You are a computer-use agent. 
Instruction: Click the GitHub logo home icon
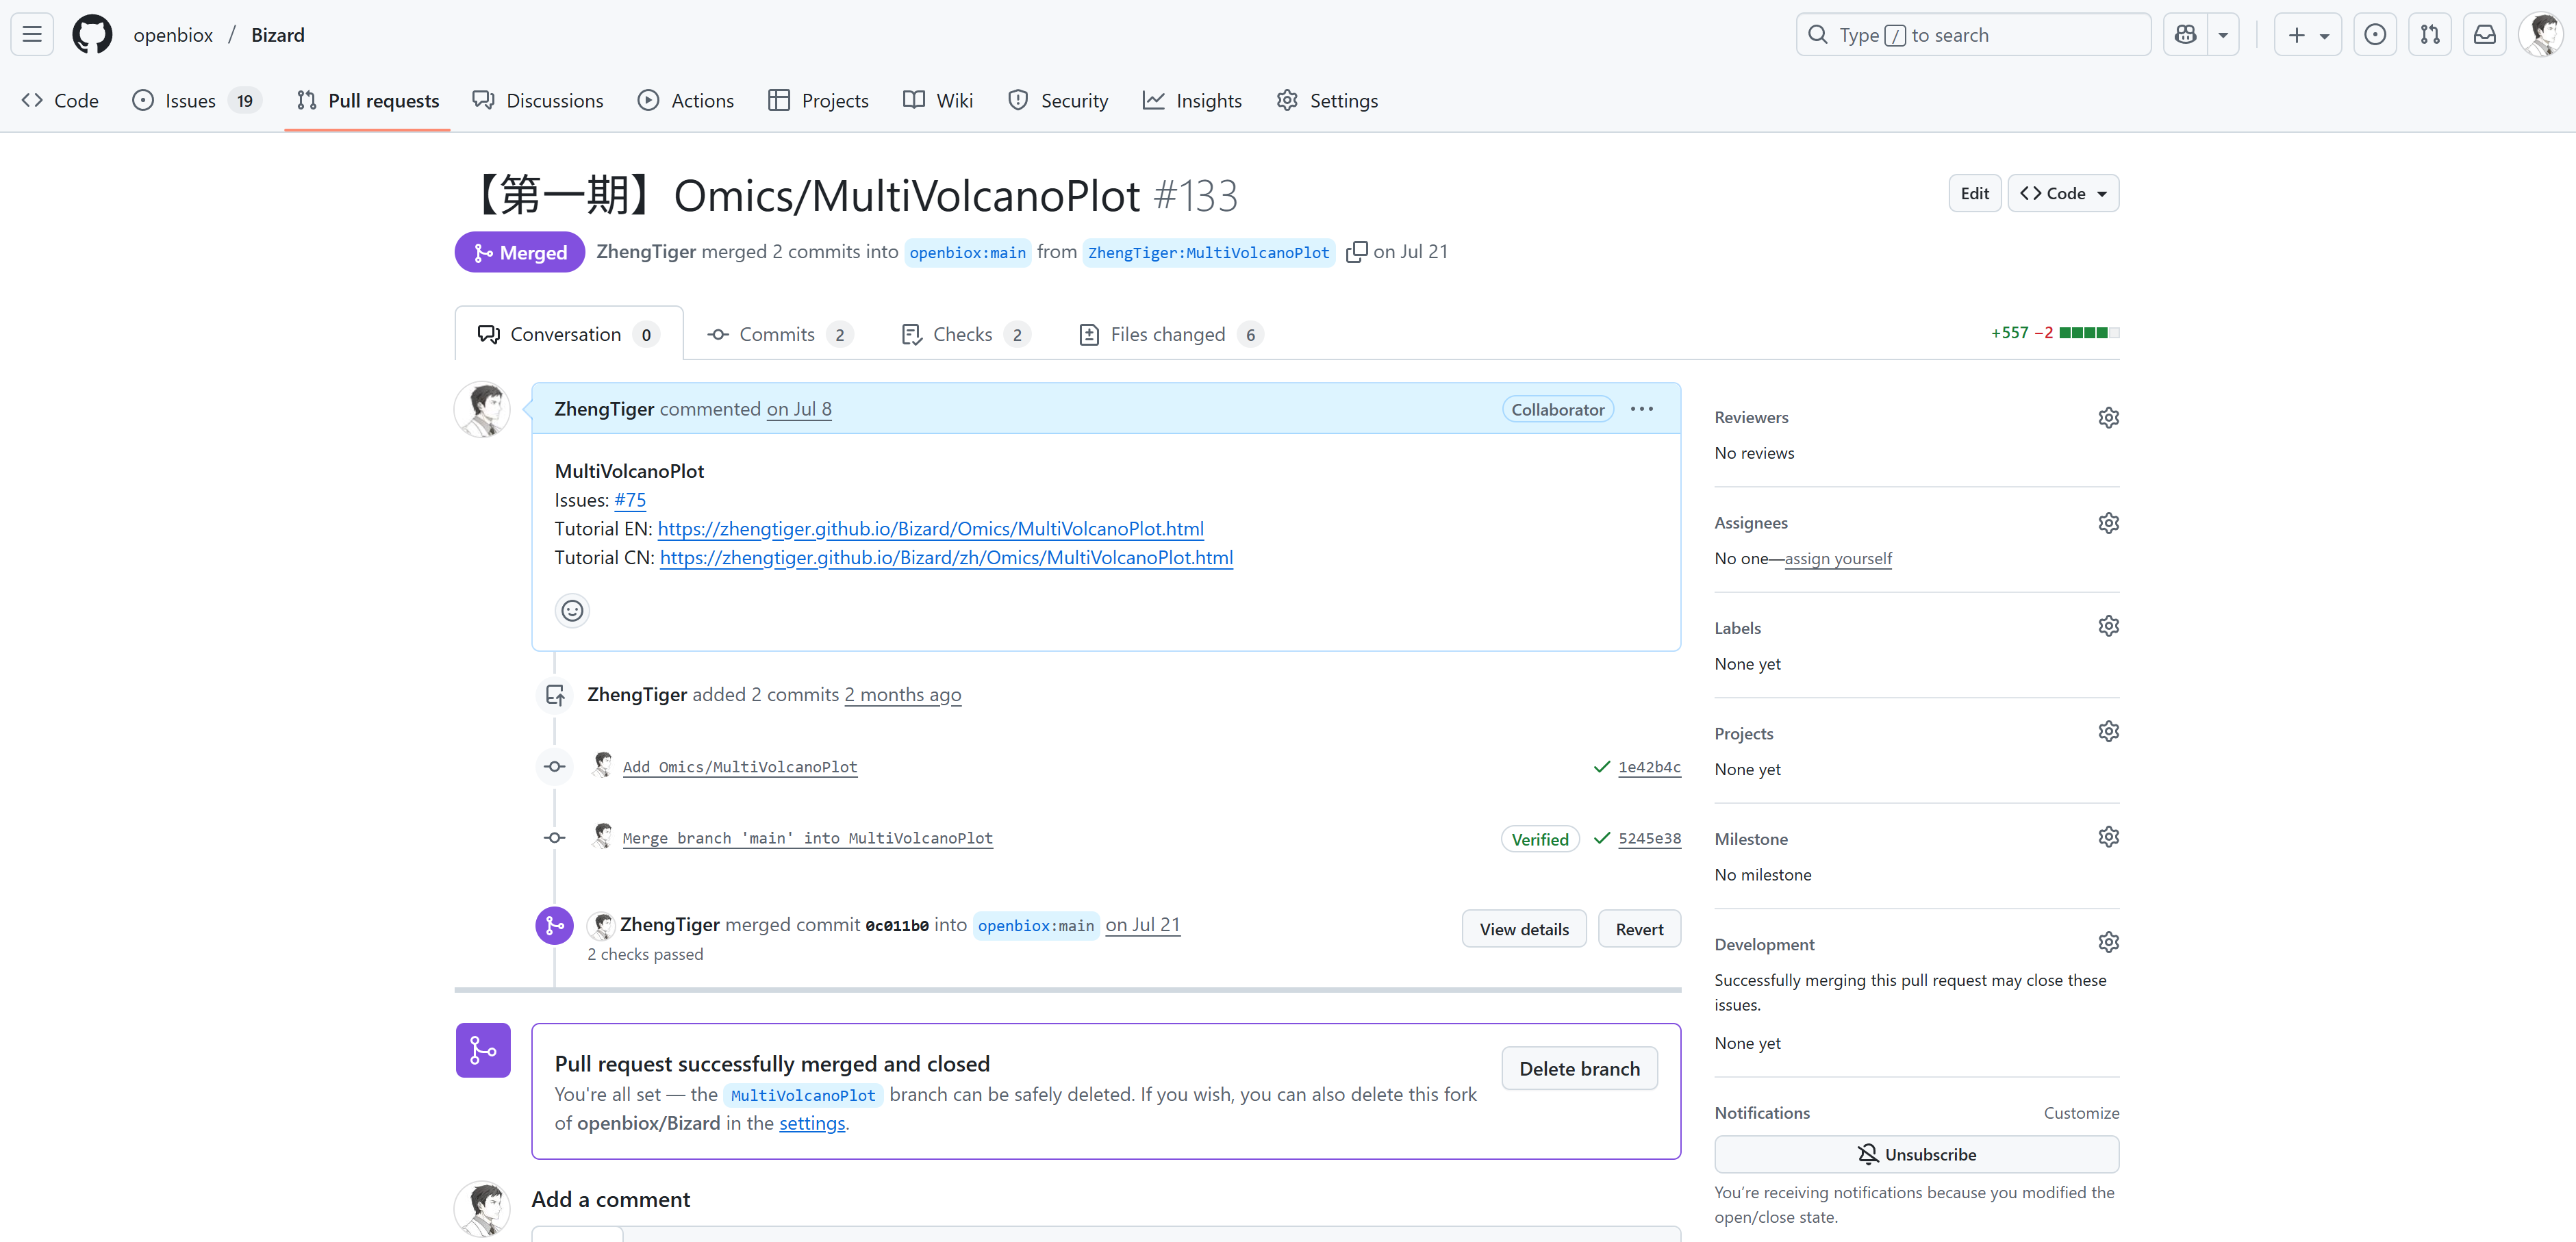click(x=92, y=35)
